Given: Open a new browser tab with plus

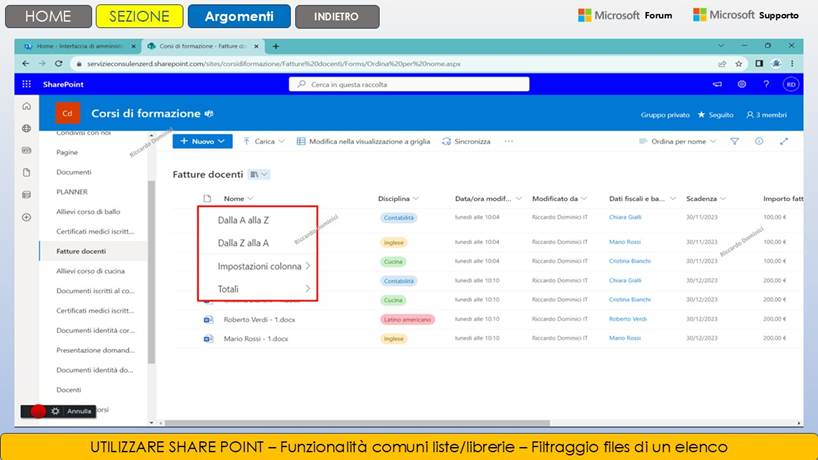Looking at the screenshot, I should (276, 46).
